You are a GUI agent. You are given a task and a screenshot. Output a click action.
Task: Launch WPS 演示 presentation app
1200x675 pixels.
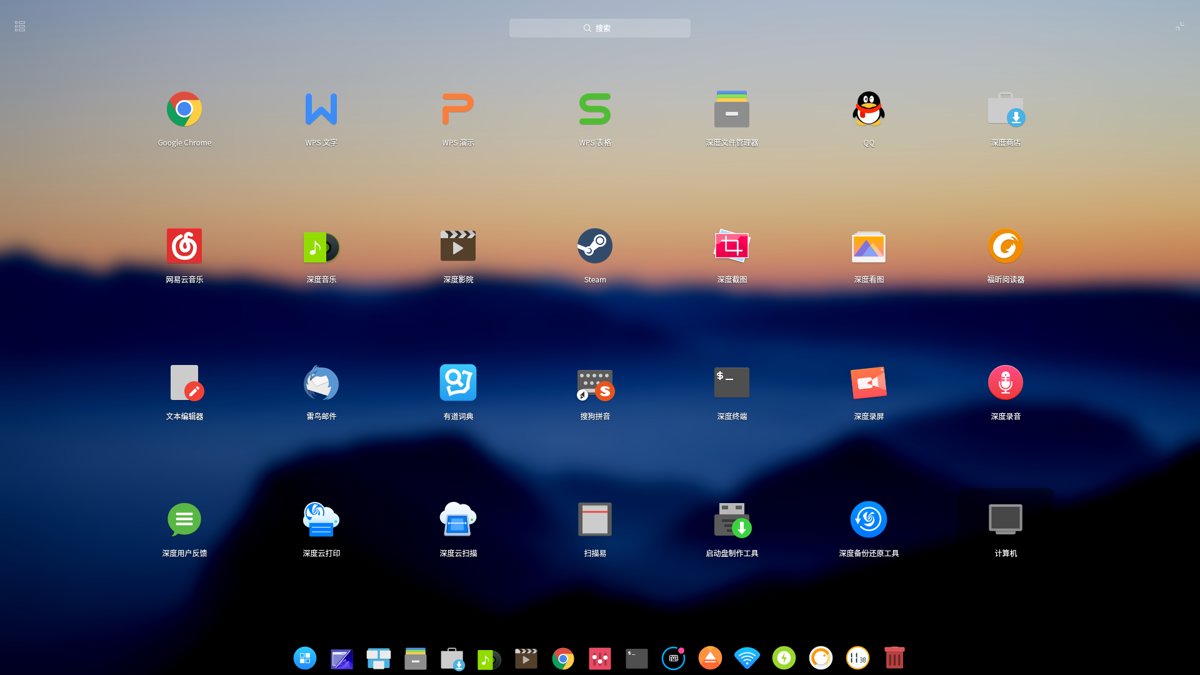[458, 109]
